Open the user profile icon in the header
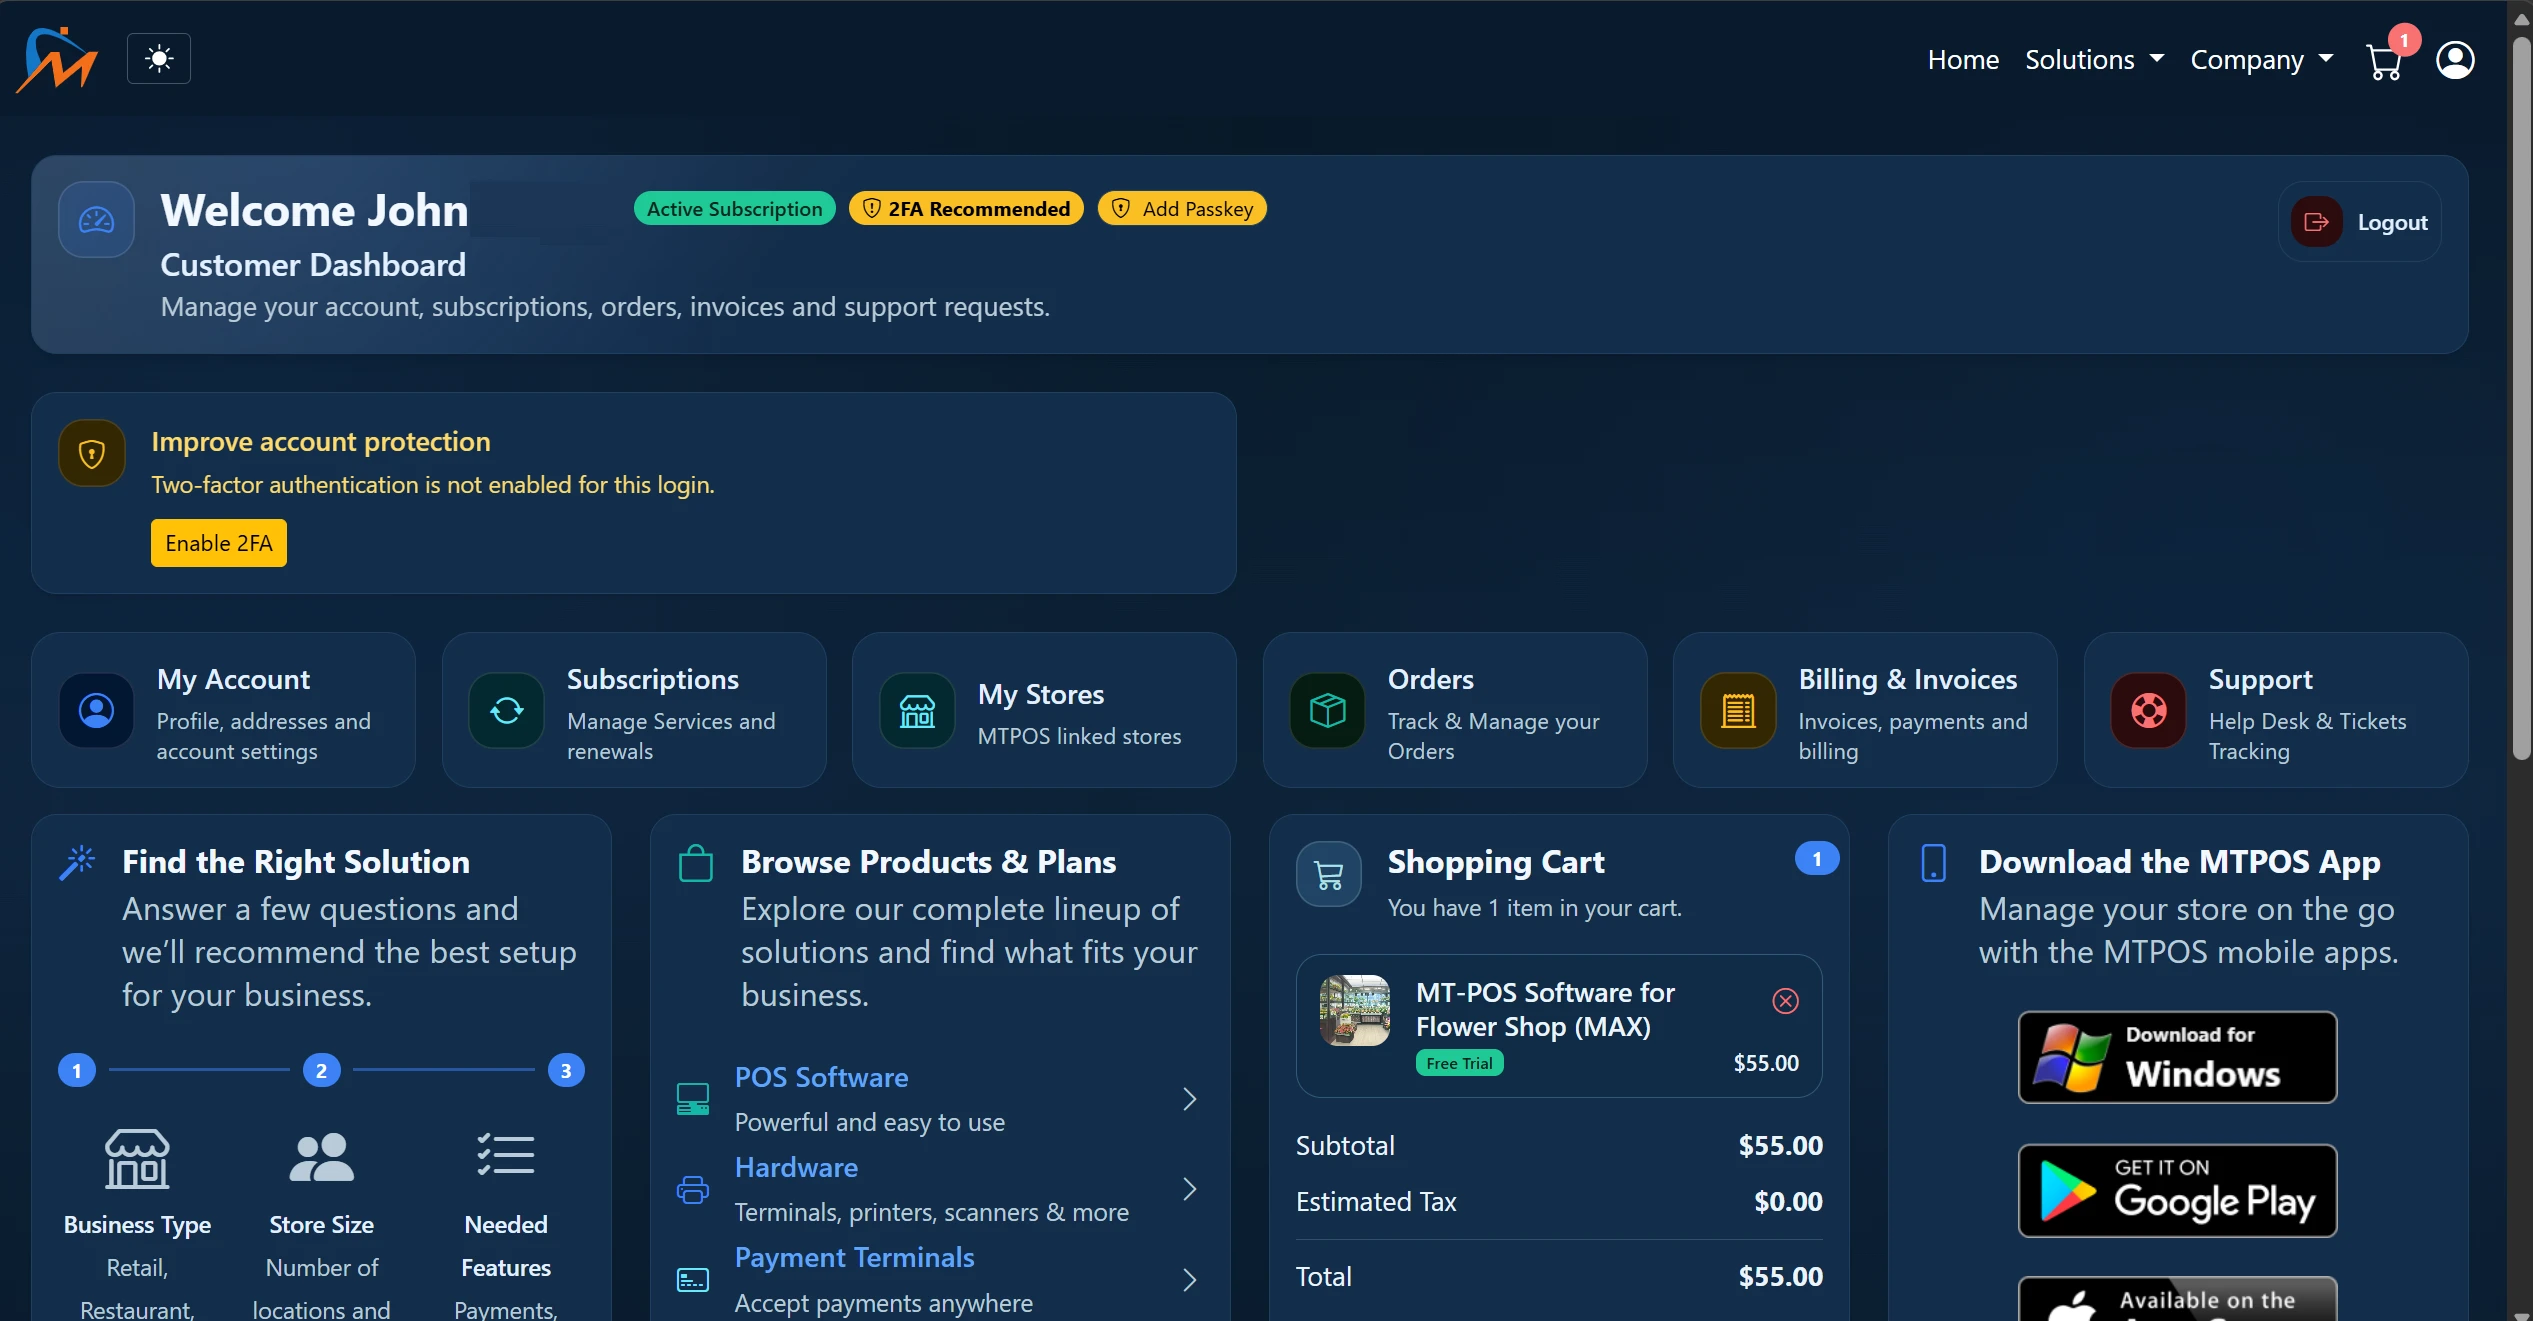 click(x=2455, y=60)
